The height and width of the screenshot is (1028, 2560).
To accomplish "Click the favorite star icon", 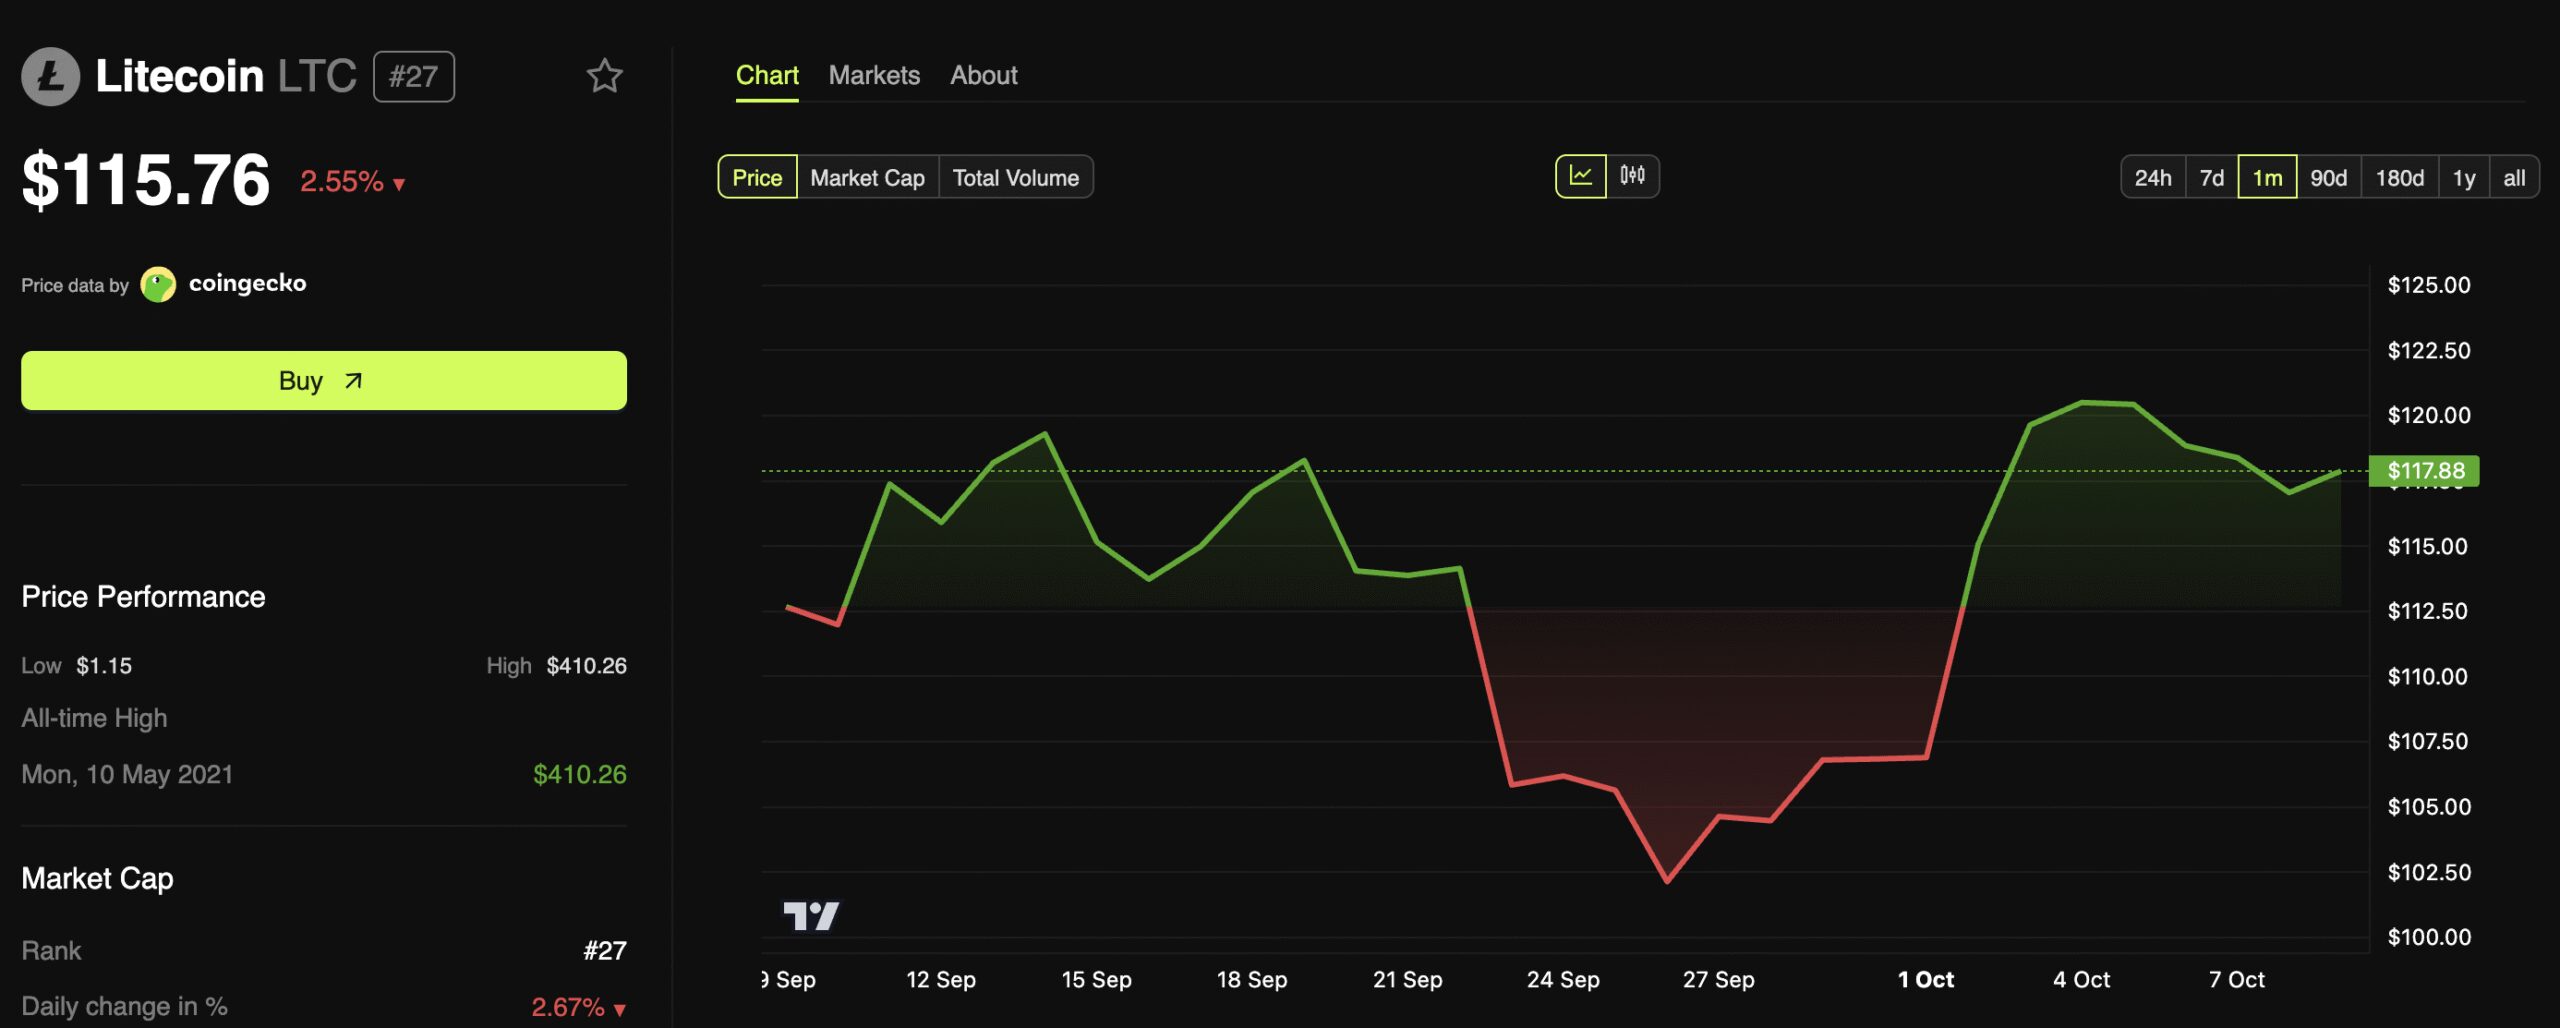I will pos(604,76).
